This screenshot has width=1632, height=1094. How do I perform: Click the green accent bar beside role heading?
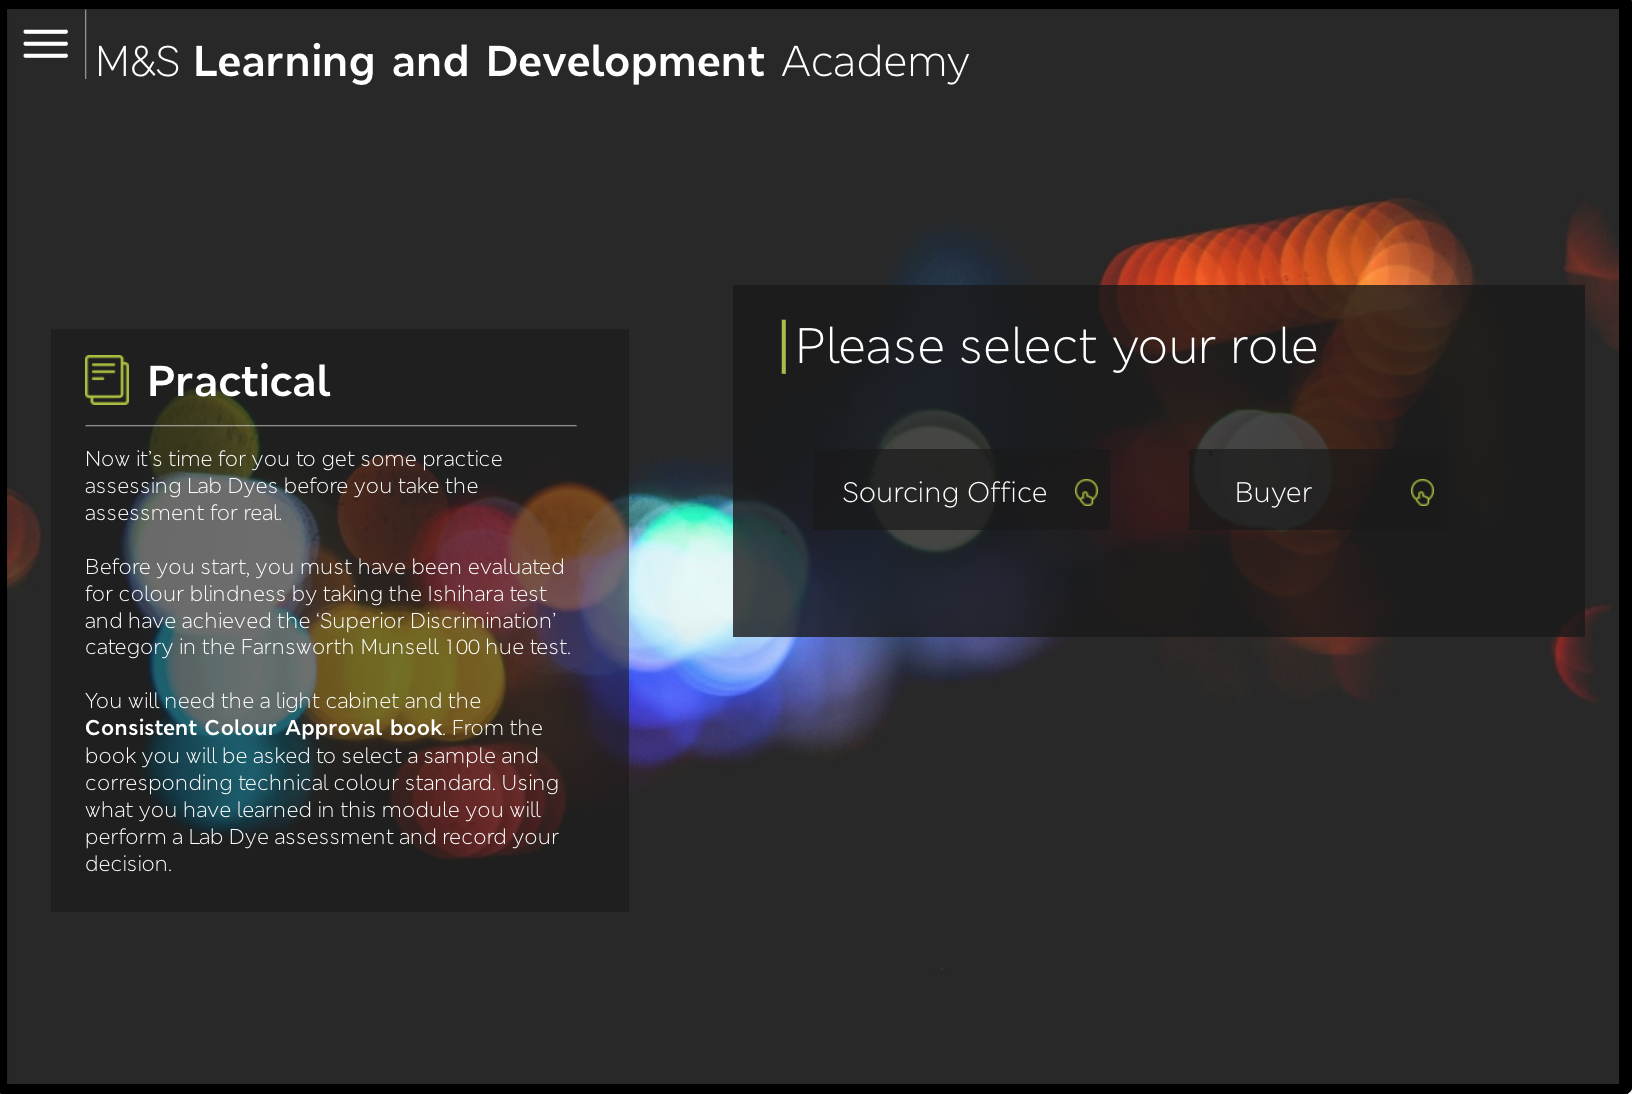click(x=784, y=347)
